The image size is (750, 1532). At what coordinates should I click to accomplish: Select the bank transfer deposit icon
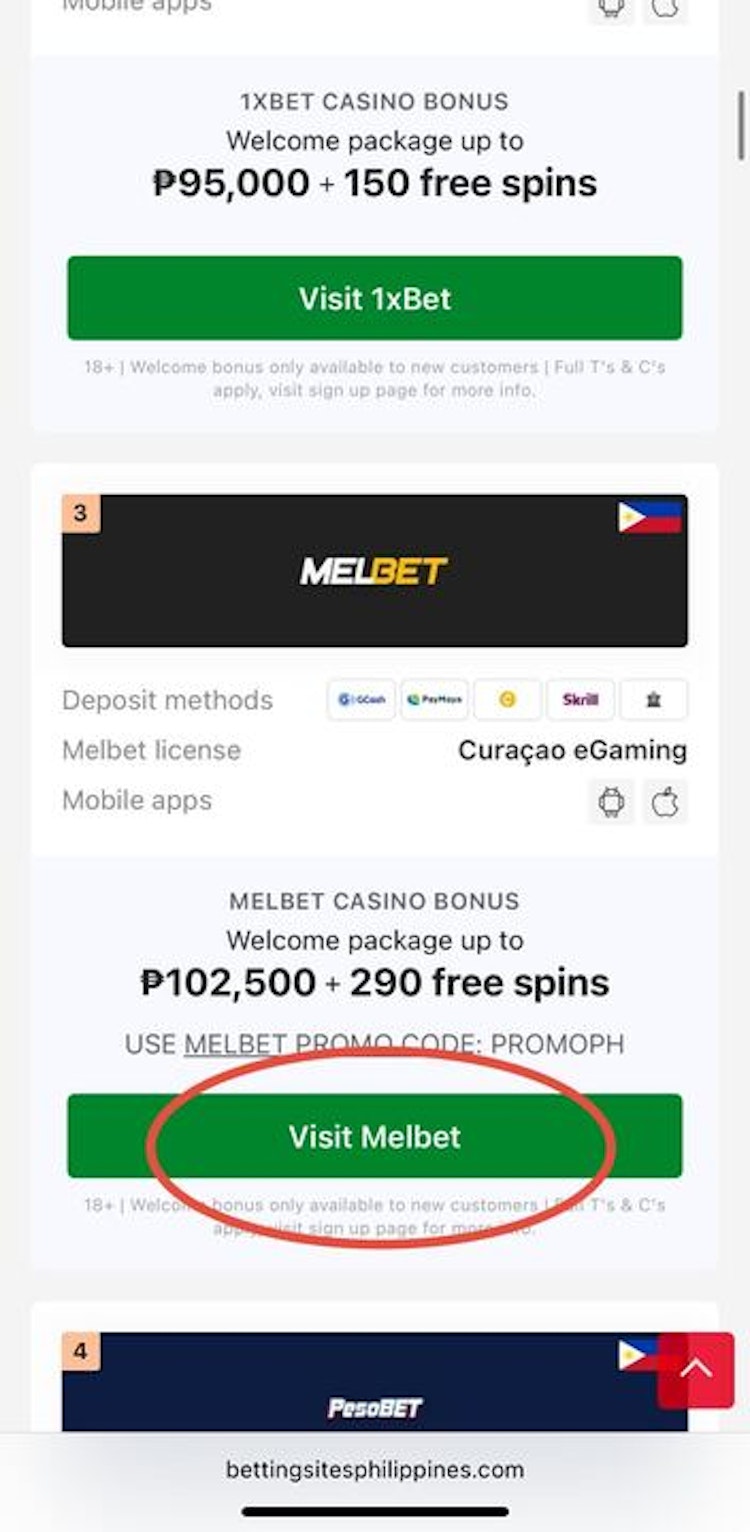point(653,699)
